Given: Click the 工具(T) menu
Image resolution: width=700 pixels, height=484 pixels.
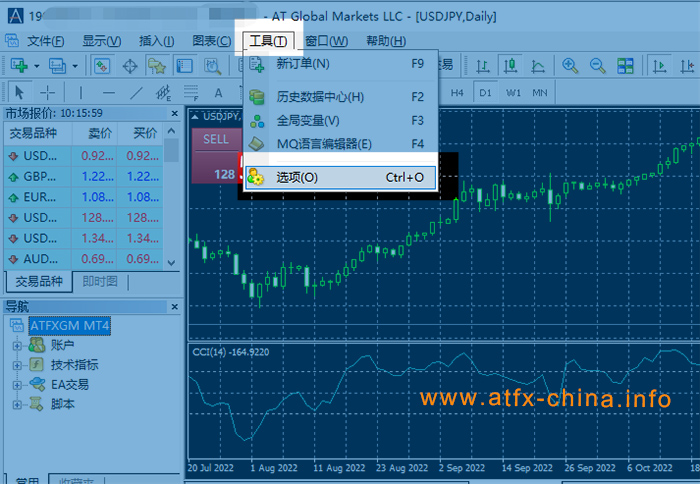Looking at the screenshot, I should tap(268, 41).
